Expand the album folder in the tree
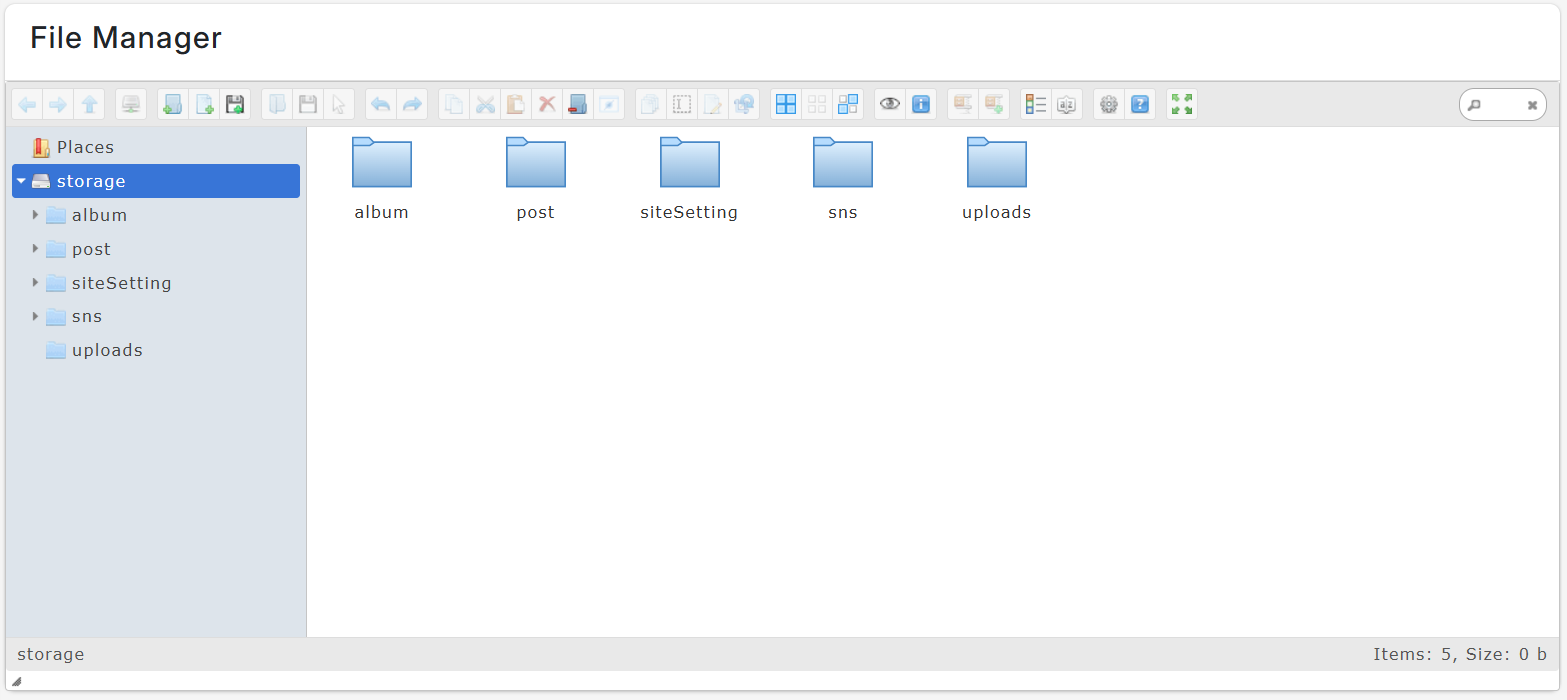The image size is (1567, 700). (36, 215)
